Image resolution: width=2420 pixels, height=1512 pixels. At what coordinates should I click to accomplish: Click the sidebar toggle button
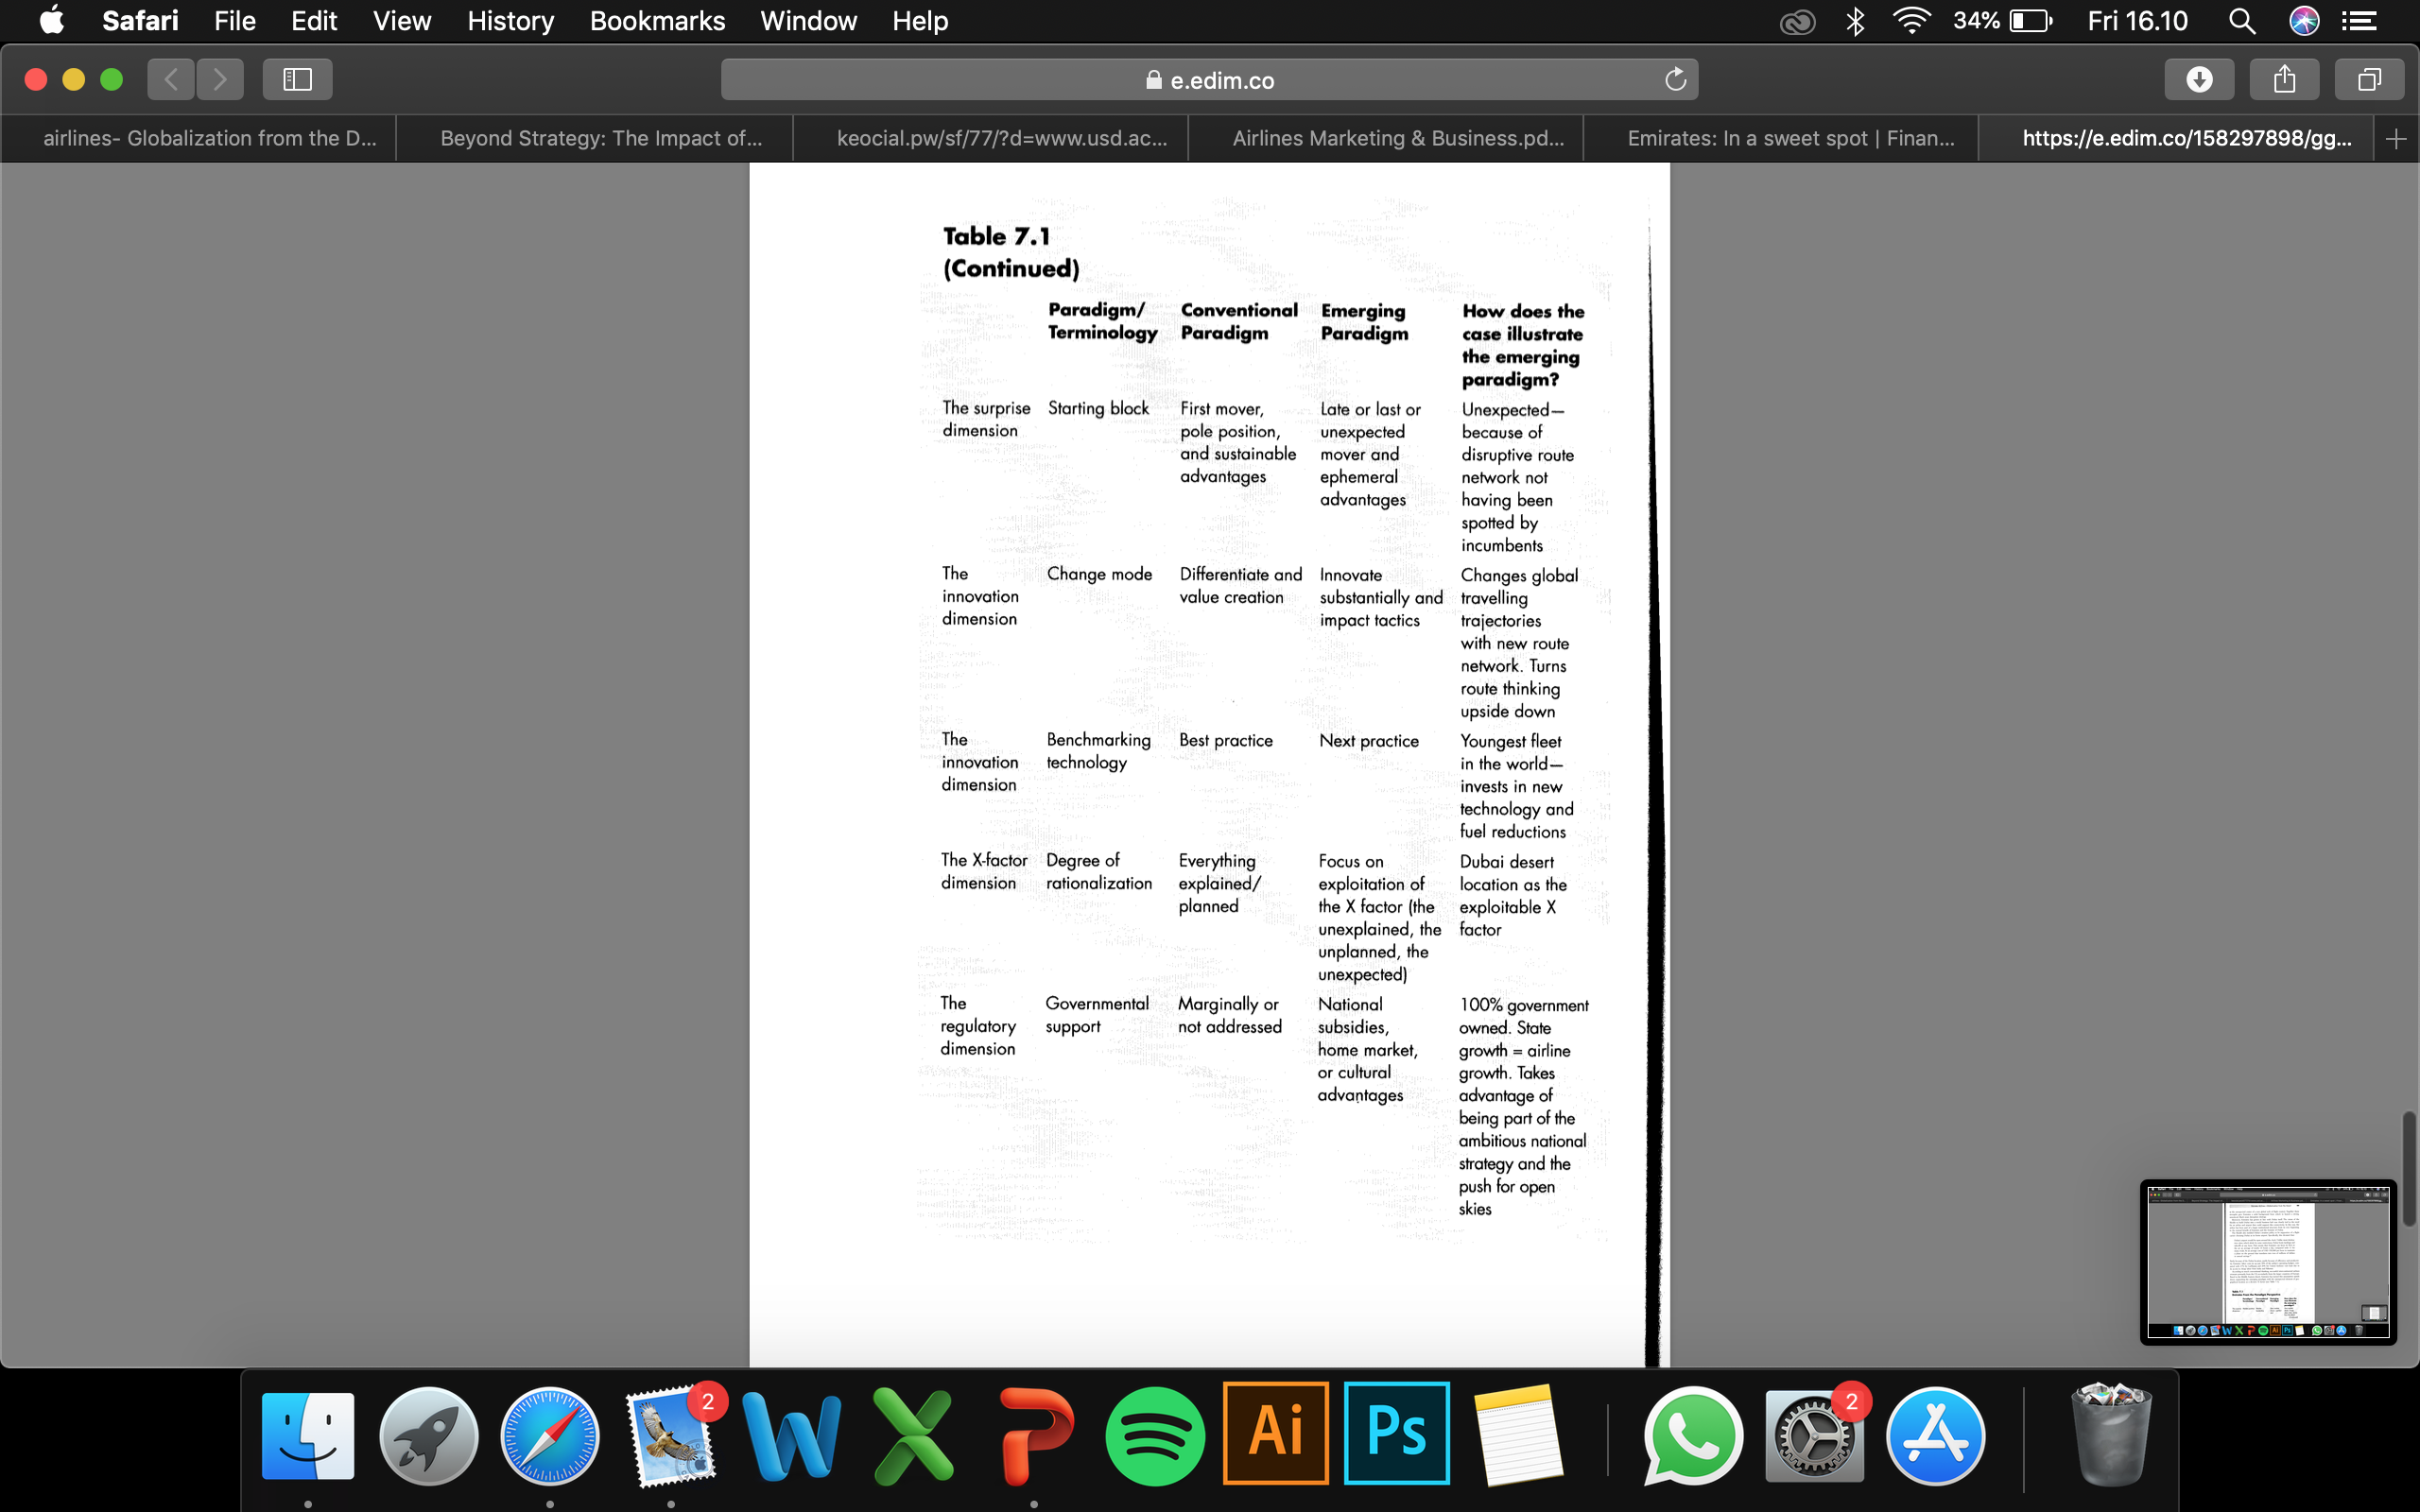pyautogui.click(x=296, y=77)
